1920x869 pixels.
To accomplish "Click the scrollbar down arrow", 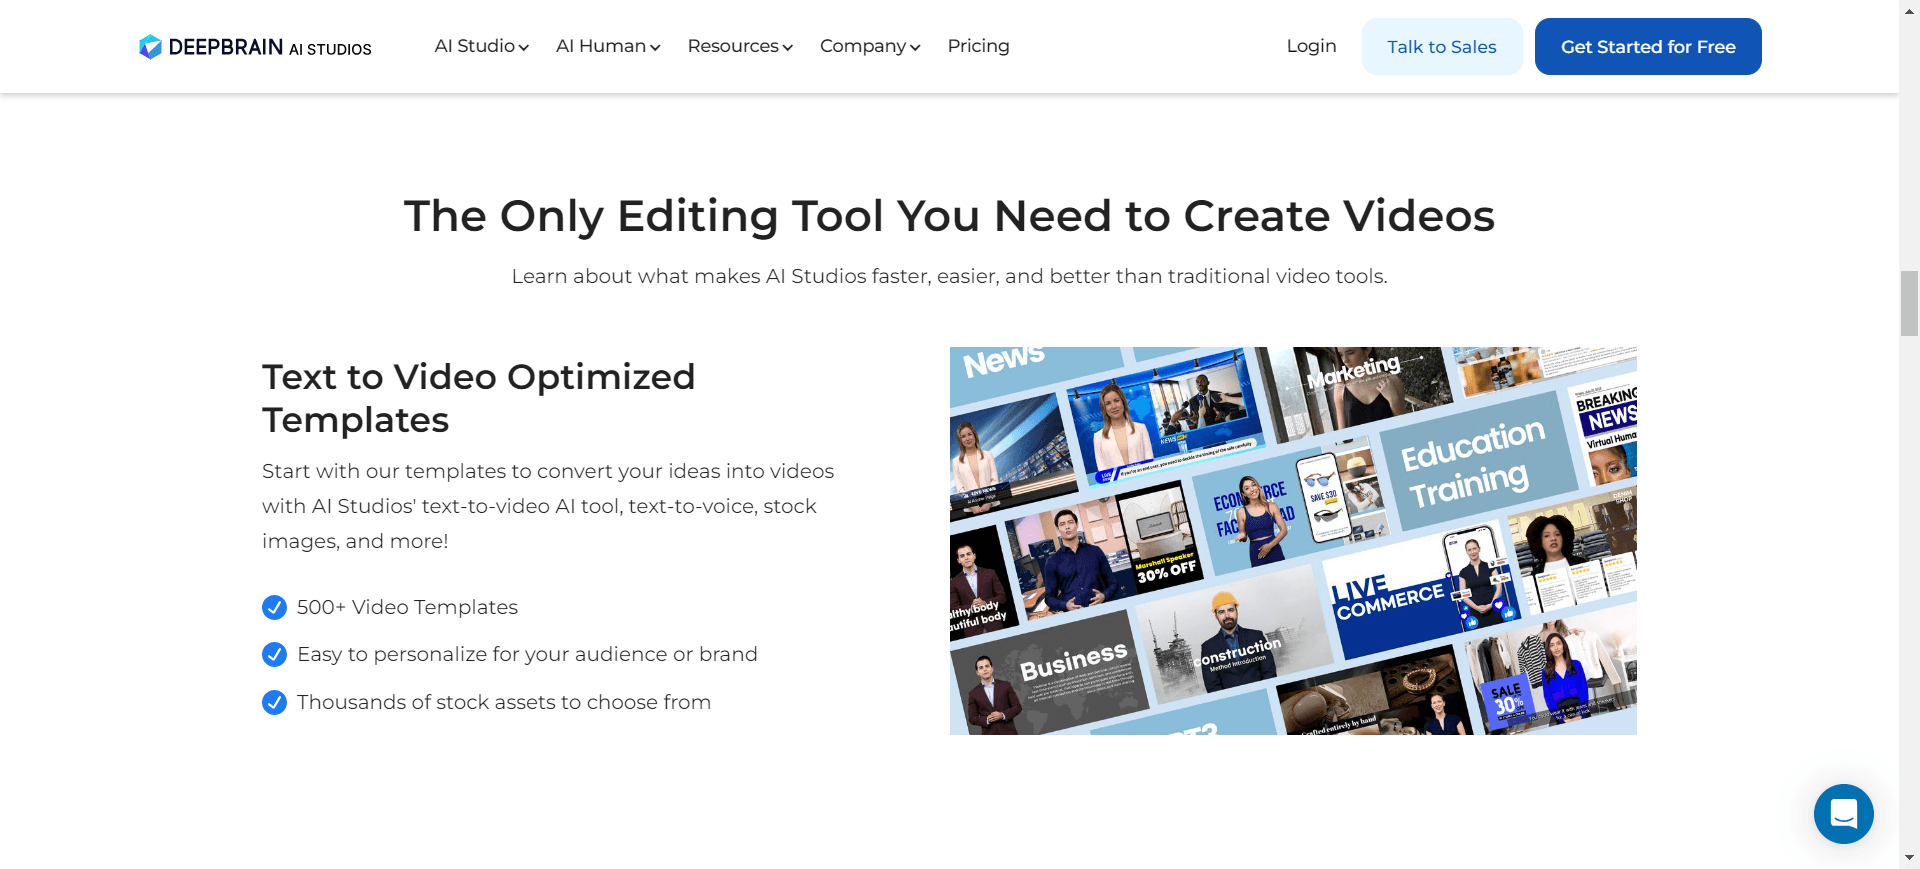I will tap(1909, 858).
